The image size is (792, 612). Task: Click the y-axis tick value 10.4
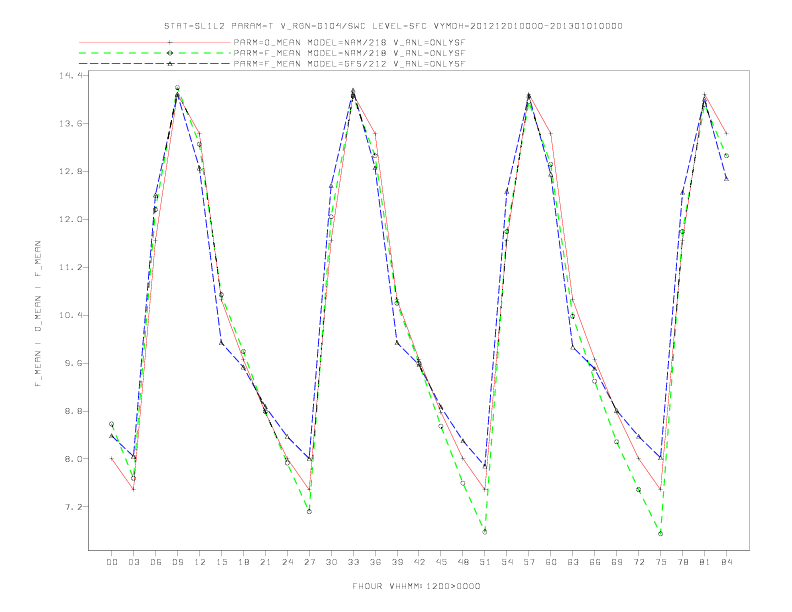tap(70, 315)
